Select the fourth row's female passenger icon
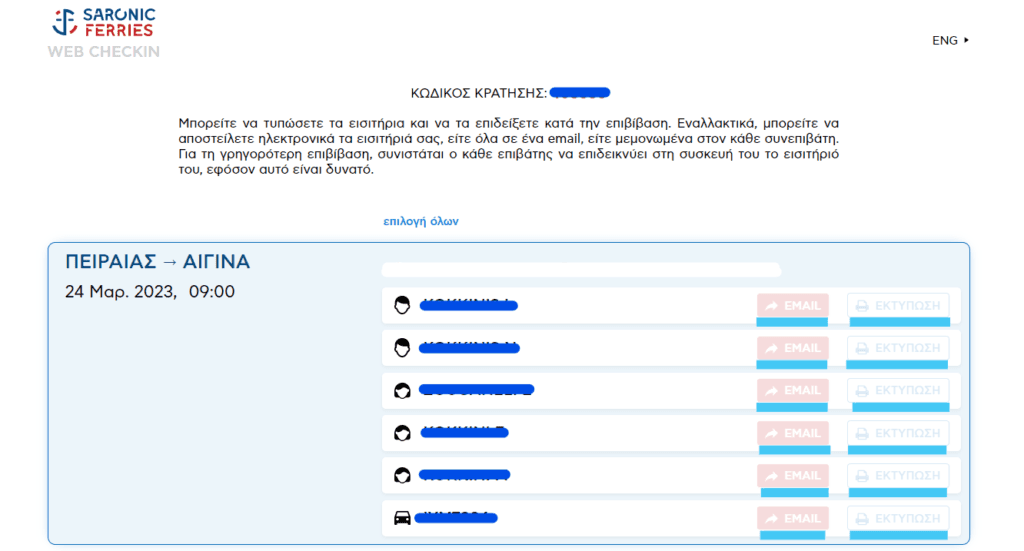 [x=402, y=433]
